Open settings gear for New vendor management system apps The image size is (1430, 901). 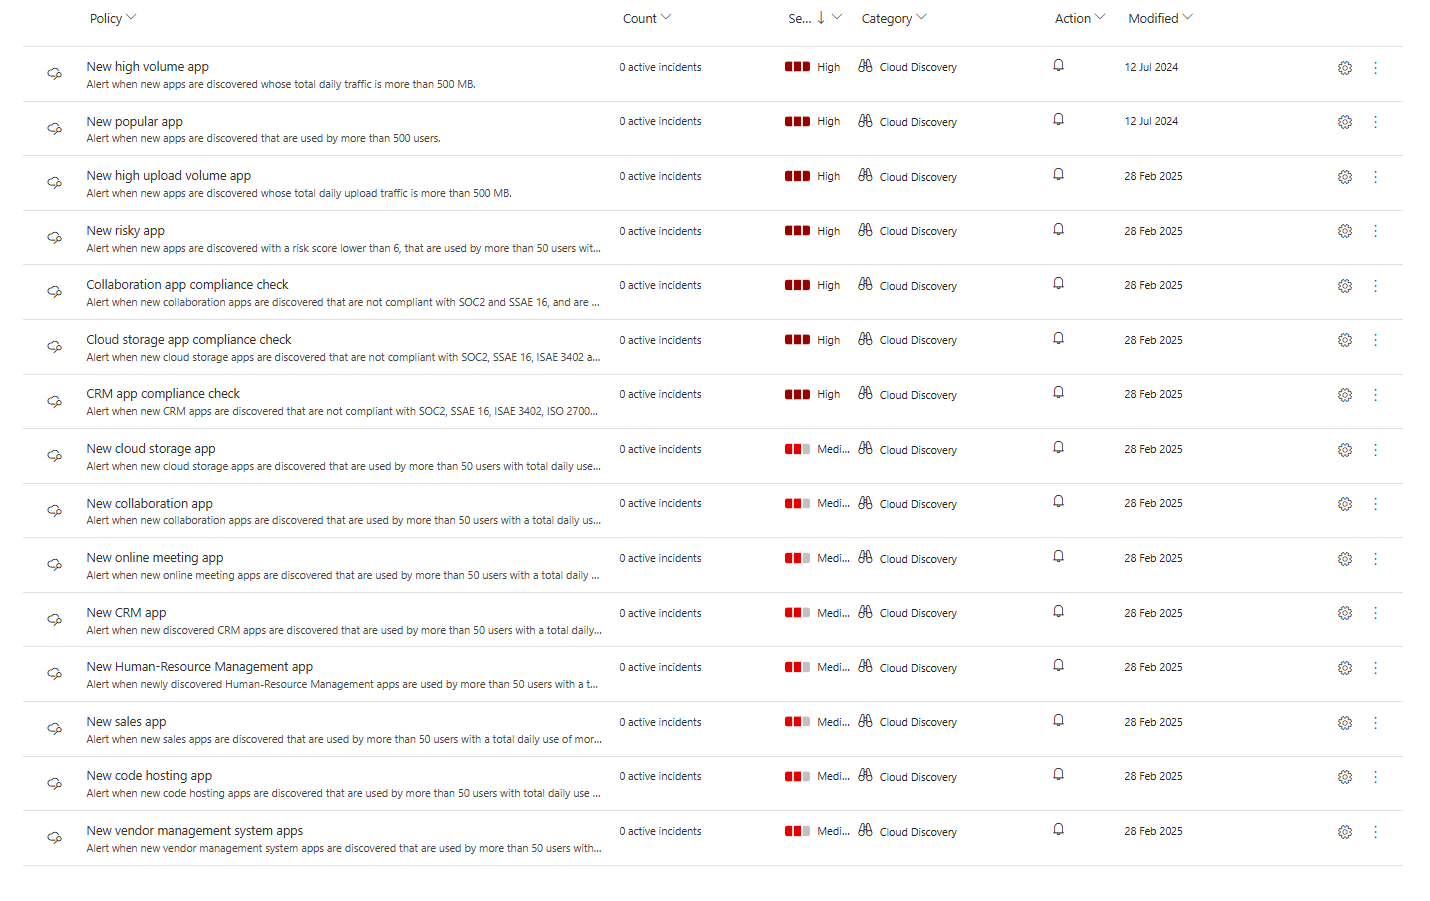1344,832
